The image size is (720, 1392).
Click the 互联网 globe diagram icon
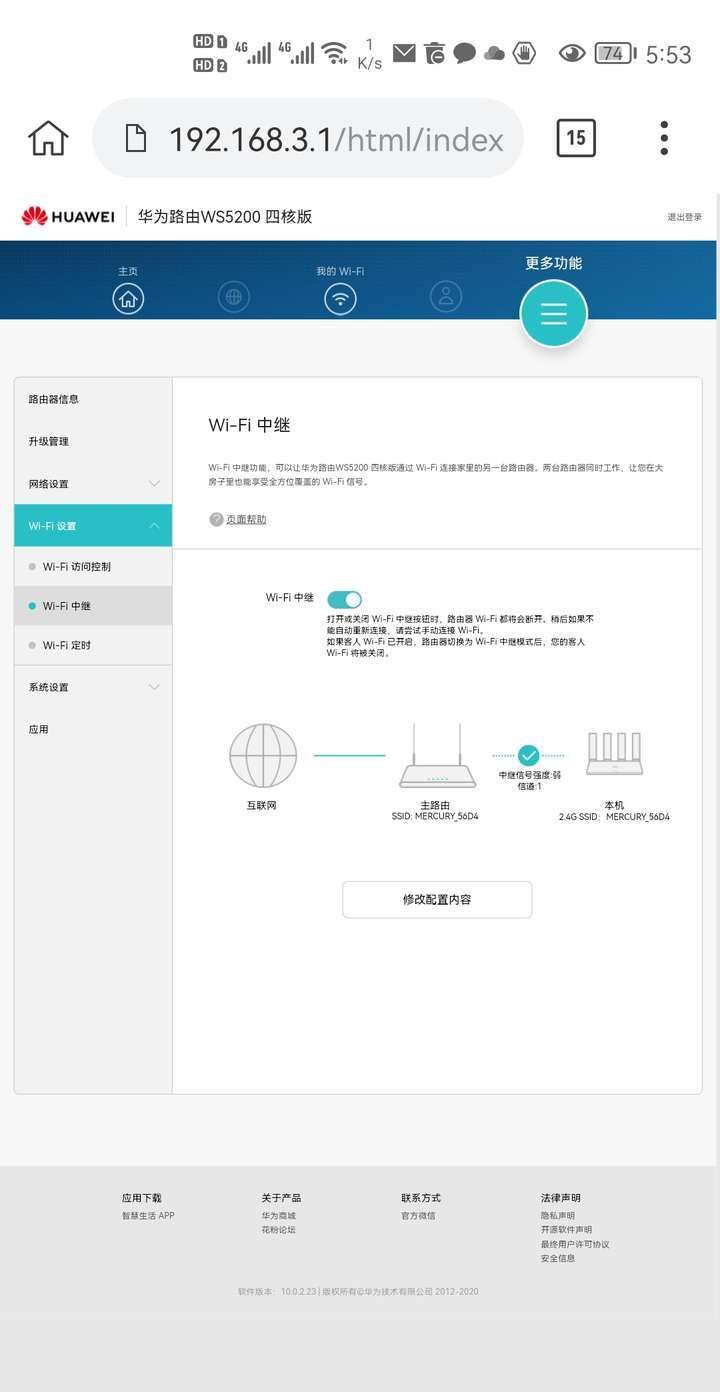[263, 756]
